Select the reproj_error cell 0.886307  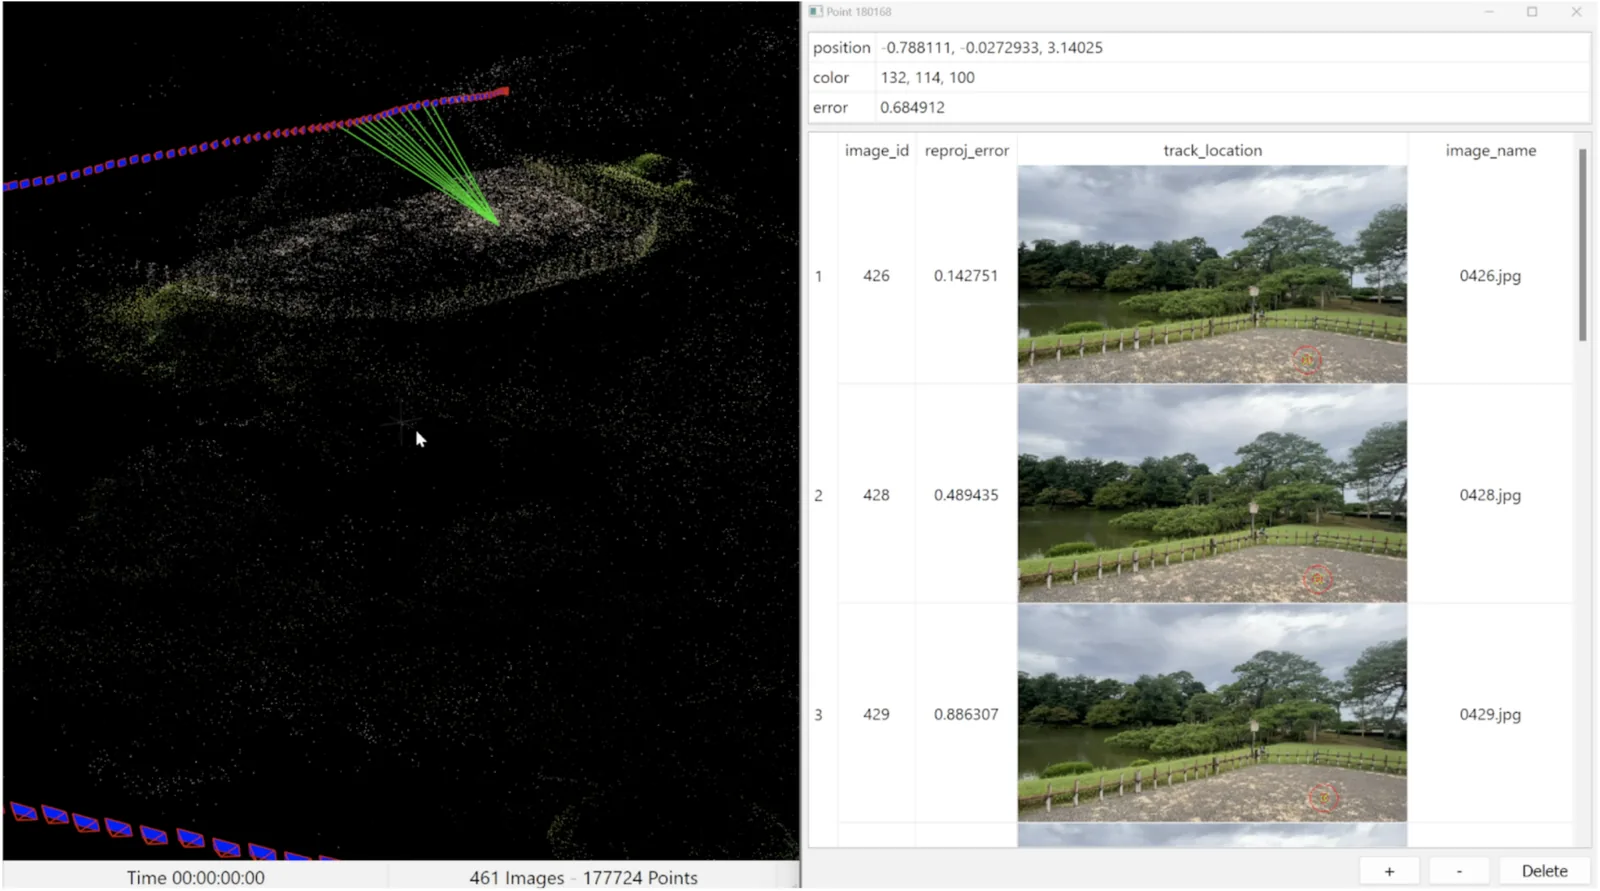tap(966, 714)
